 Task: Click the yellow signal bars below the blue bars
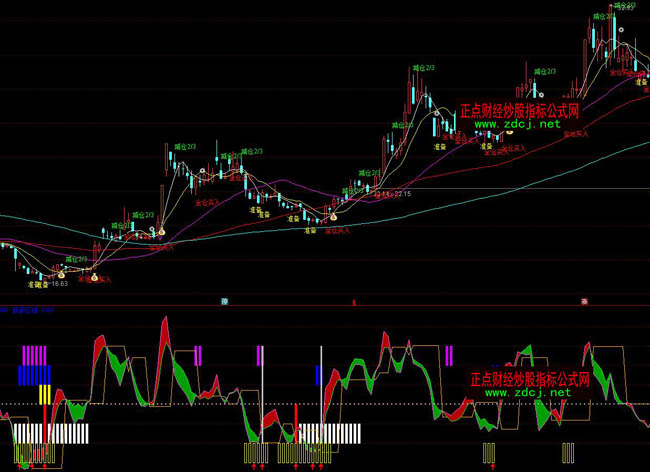click(44, 394)
